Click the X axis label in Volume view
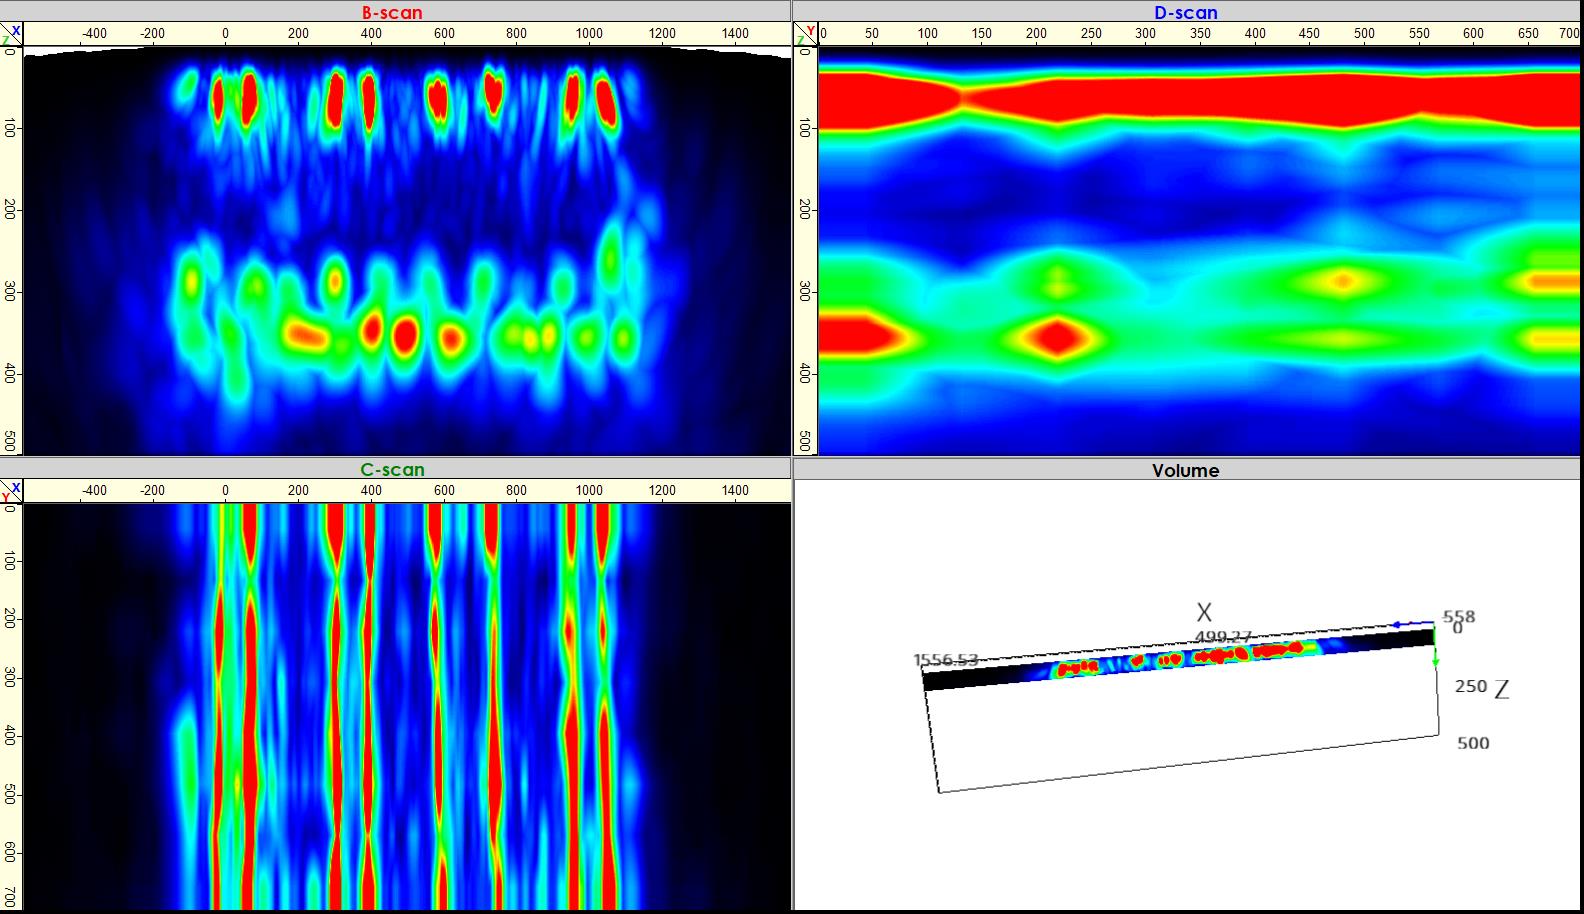The height and width of the screenshot is (914, 1584). (1204, 612)
